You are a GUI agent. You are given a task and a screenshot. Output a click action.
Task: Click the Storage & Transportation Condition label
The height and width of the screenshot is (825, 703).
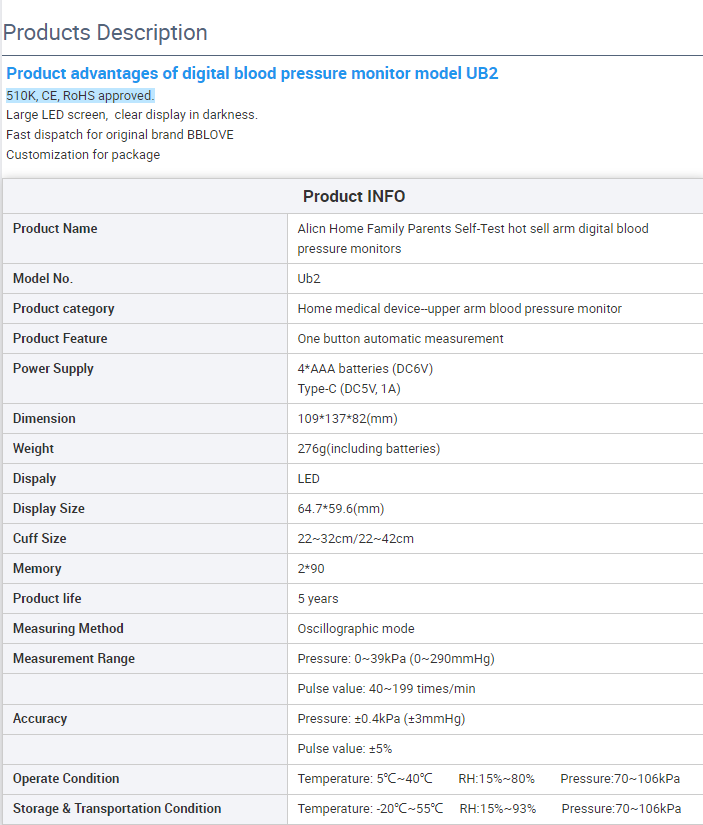click(117, 808)
